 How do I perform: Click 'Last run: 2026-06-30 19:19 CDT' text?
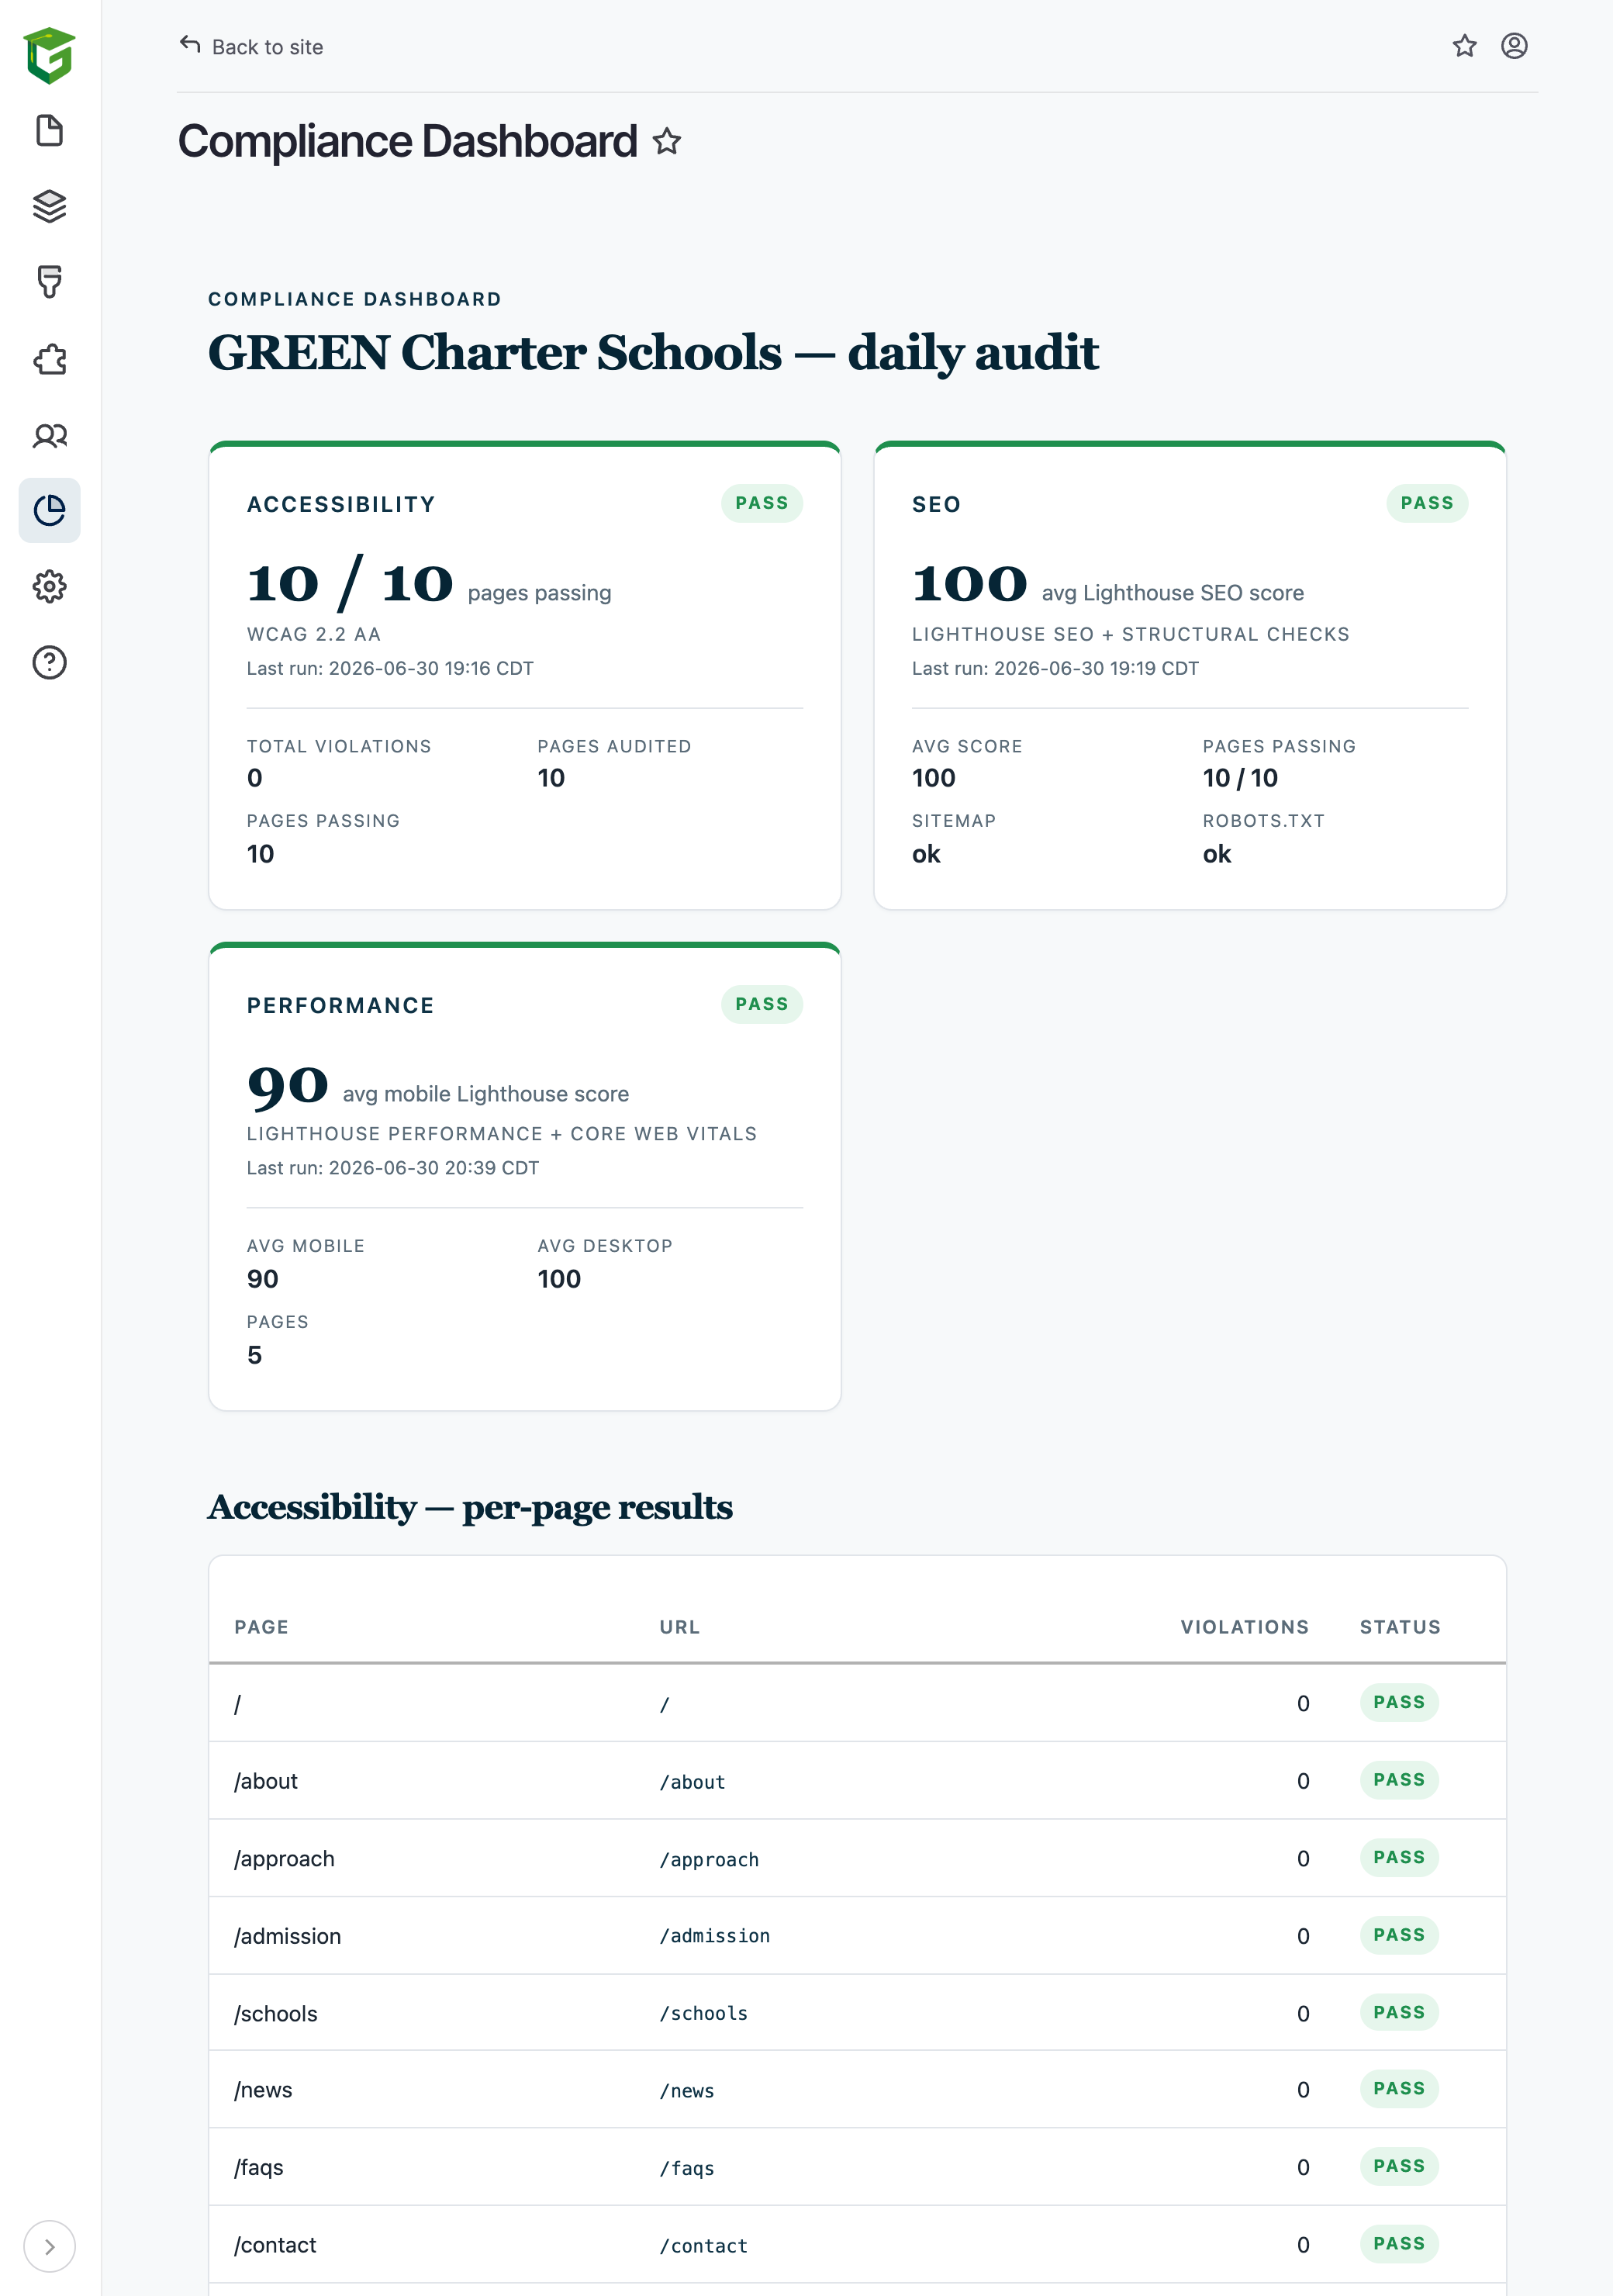1055,668
